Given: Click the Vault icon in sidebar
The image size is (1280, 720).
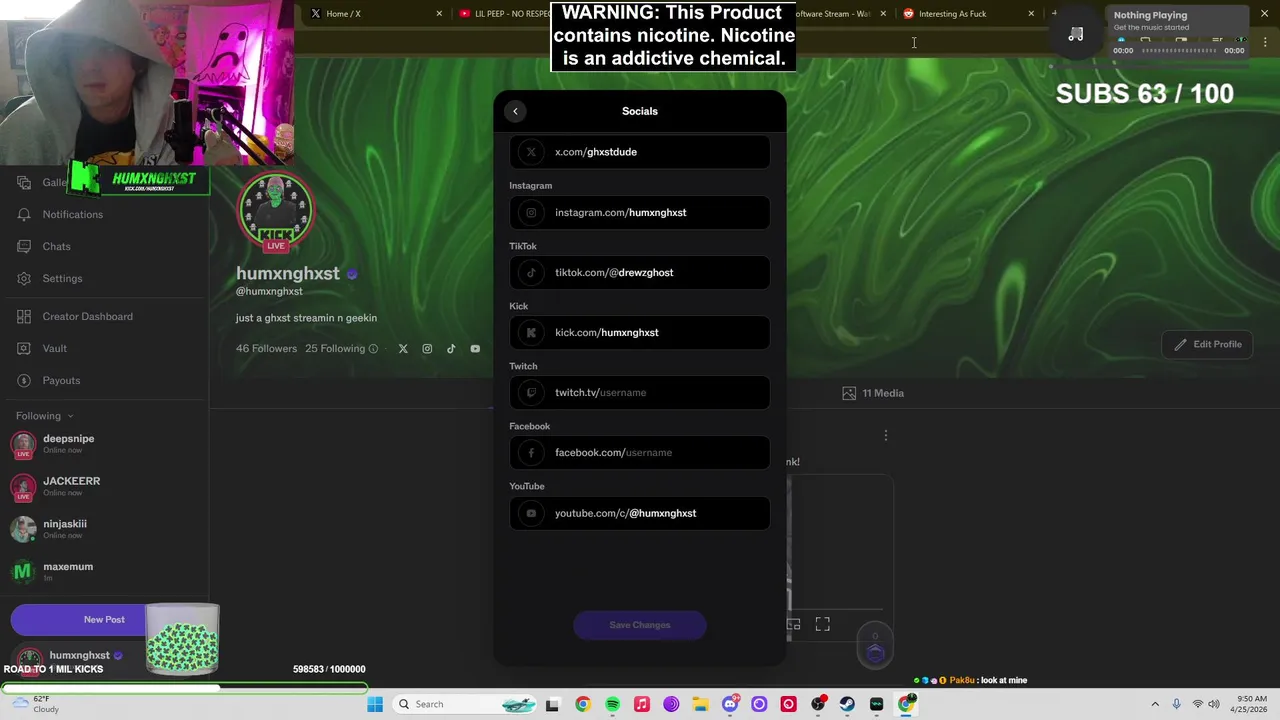Looking at the screenshot, I should pos(24,348).
